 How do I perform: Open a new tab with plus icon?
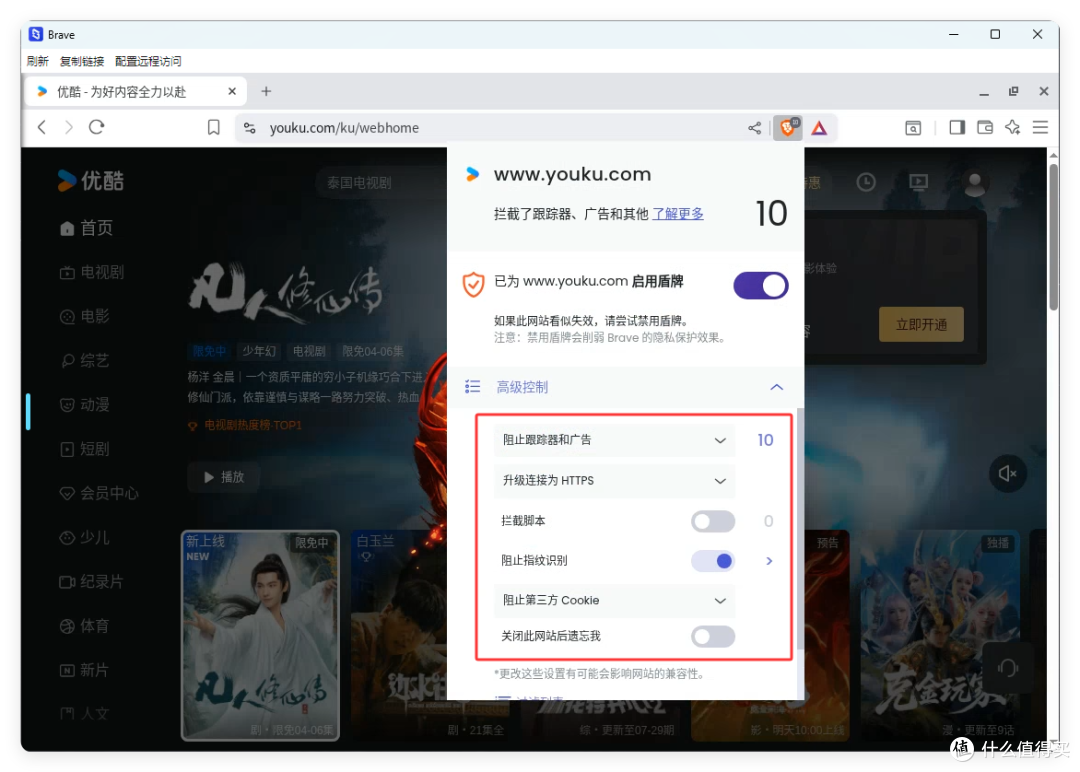(x=266, y=91)
